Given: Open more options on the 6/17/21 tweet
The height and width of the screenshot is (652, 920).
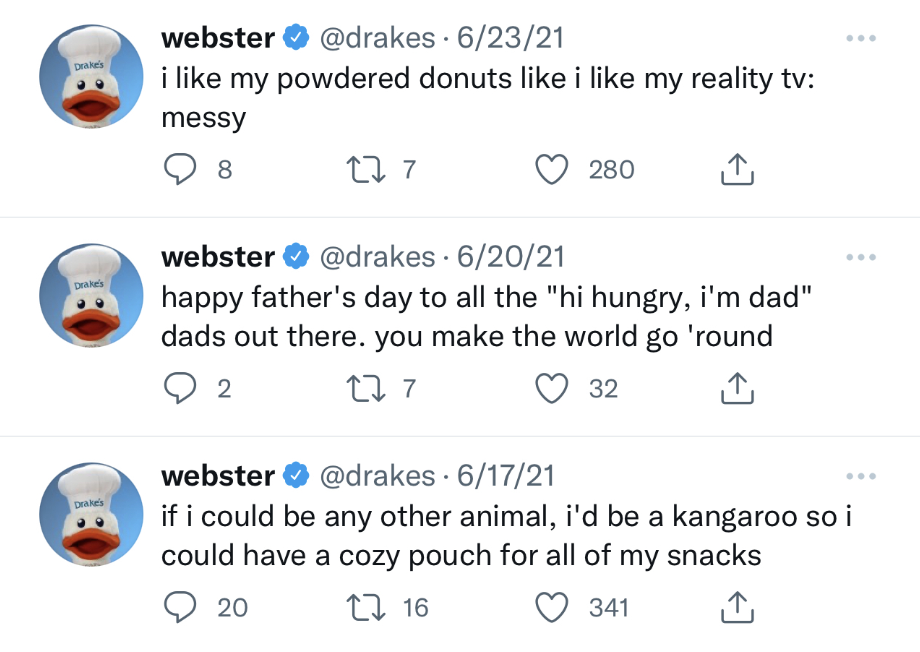Looking at the screenshot, I should coord(860,475).
